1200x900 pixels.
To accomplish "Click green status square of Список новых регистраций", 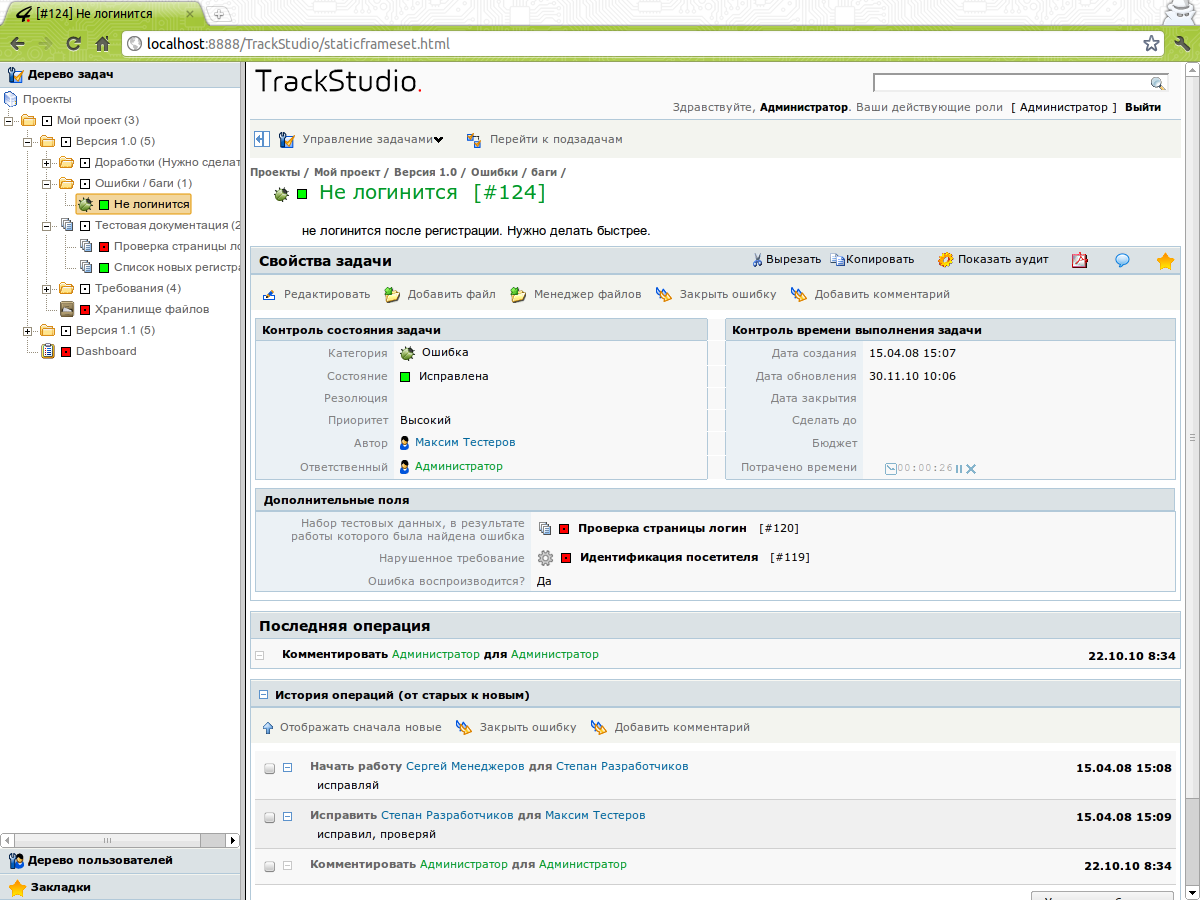I will [x=103, y=268].
